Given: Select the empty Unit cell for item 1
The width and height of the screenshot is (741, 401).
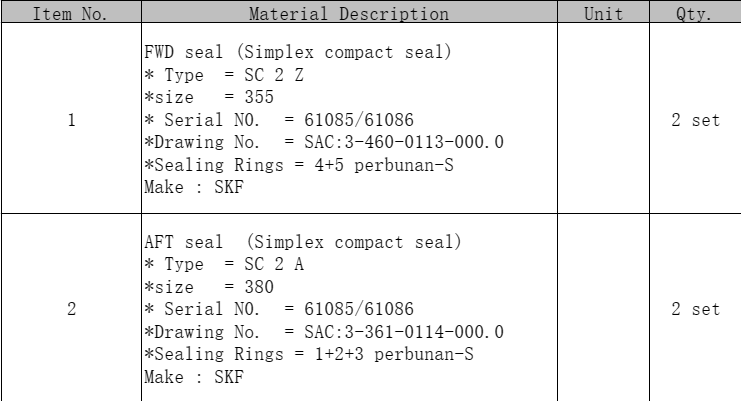Looking at the screenshot, I should (603, 119).
